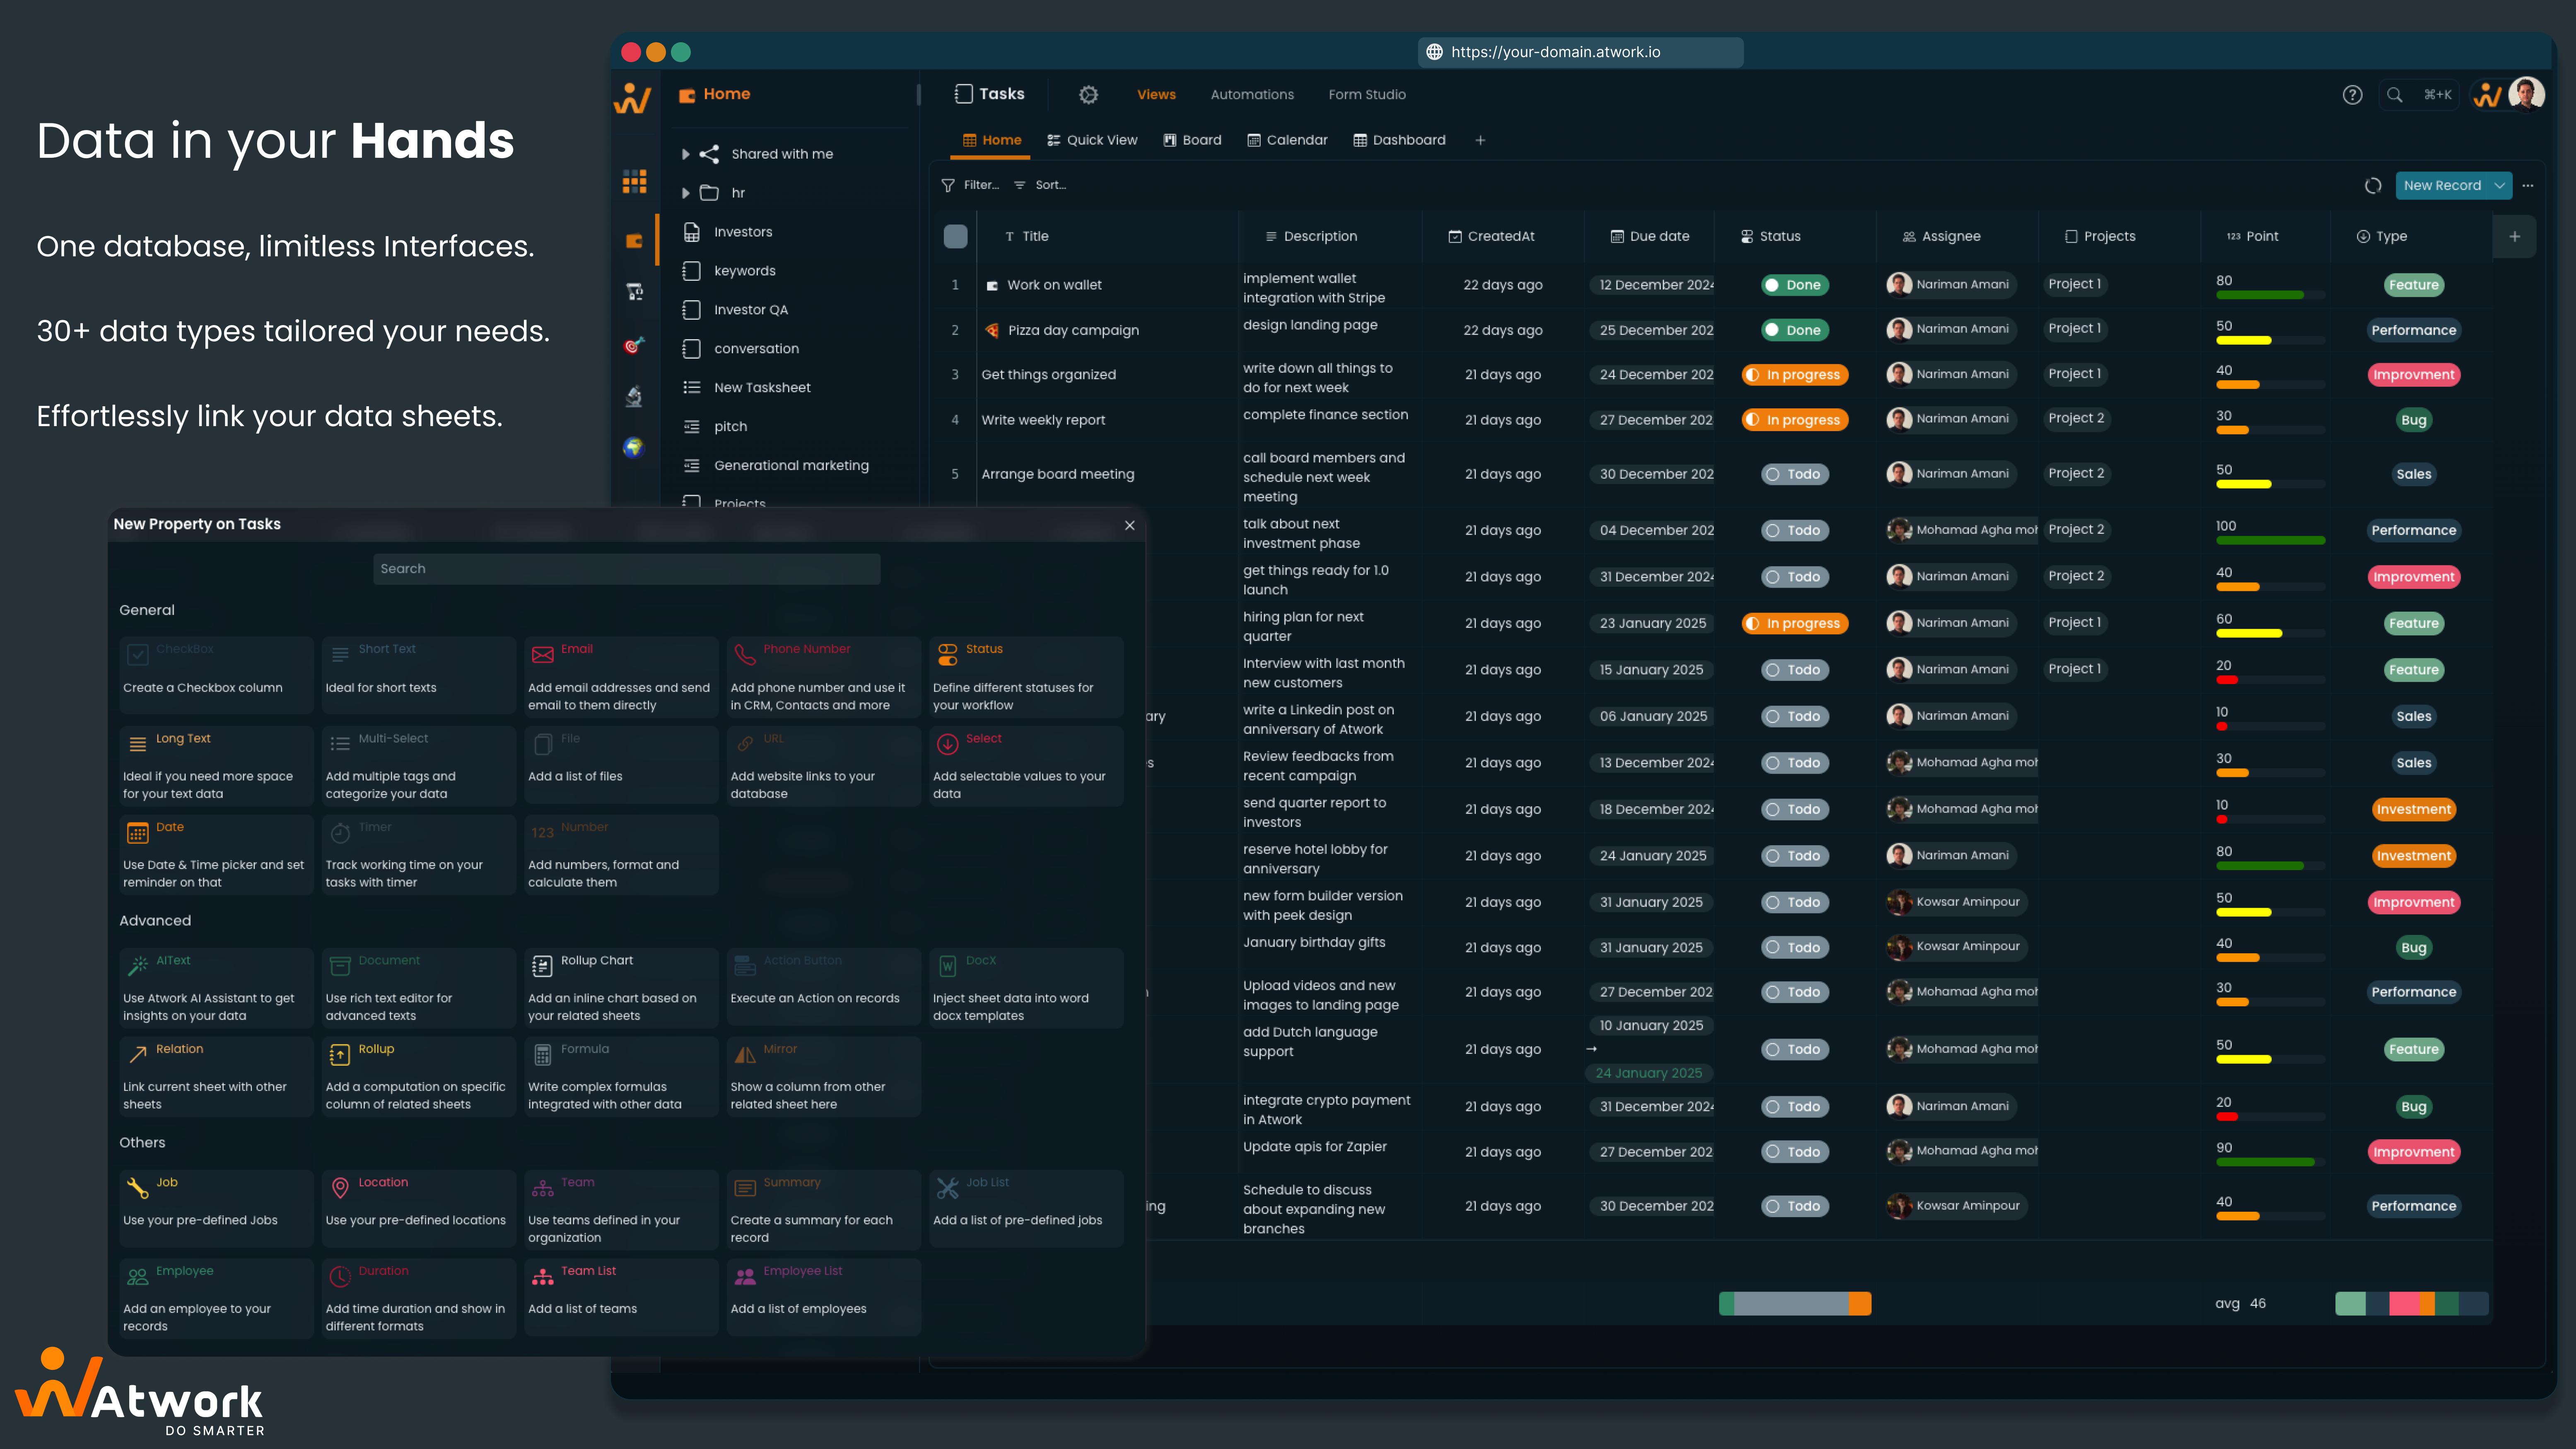Open Assignee column header menu
This screenshot has width=2576, height=1449.
coord(1941,236)
